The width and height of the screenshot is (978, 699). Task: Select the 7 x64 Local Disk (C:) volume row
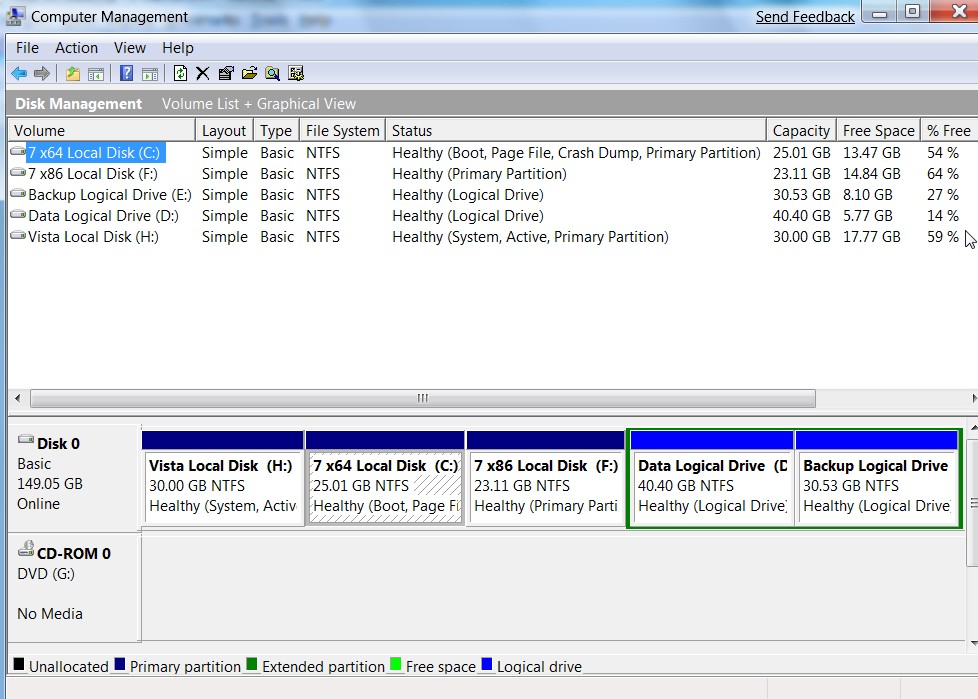click(493, 153)
